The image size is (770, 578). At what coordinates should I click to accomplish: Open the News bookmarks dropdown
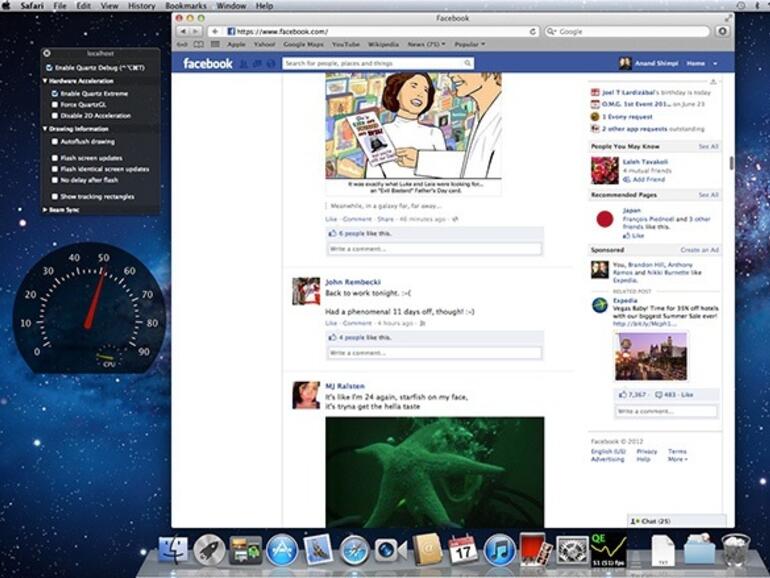coord(426,44)
